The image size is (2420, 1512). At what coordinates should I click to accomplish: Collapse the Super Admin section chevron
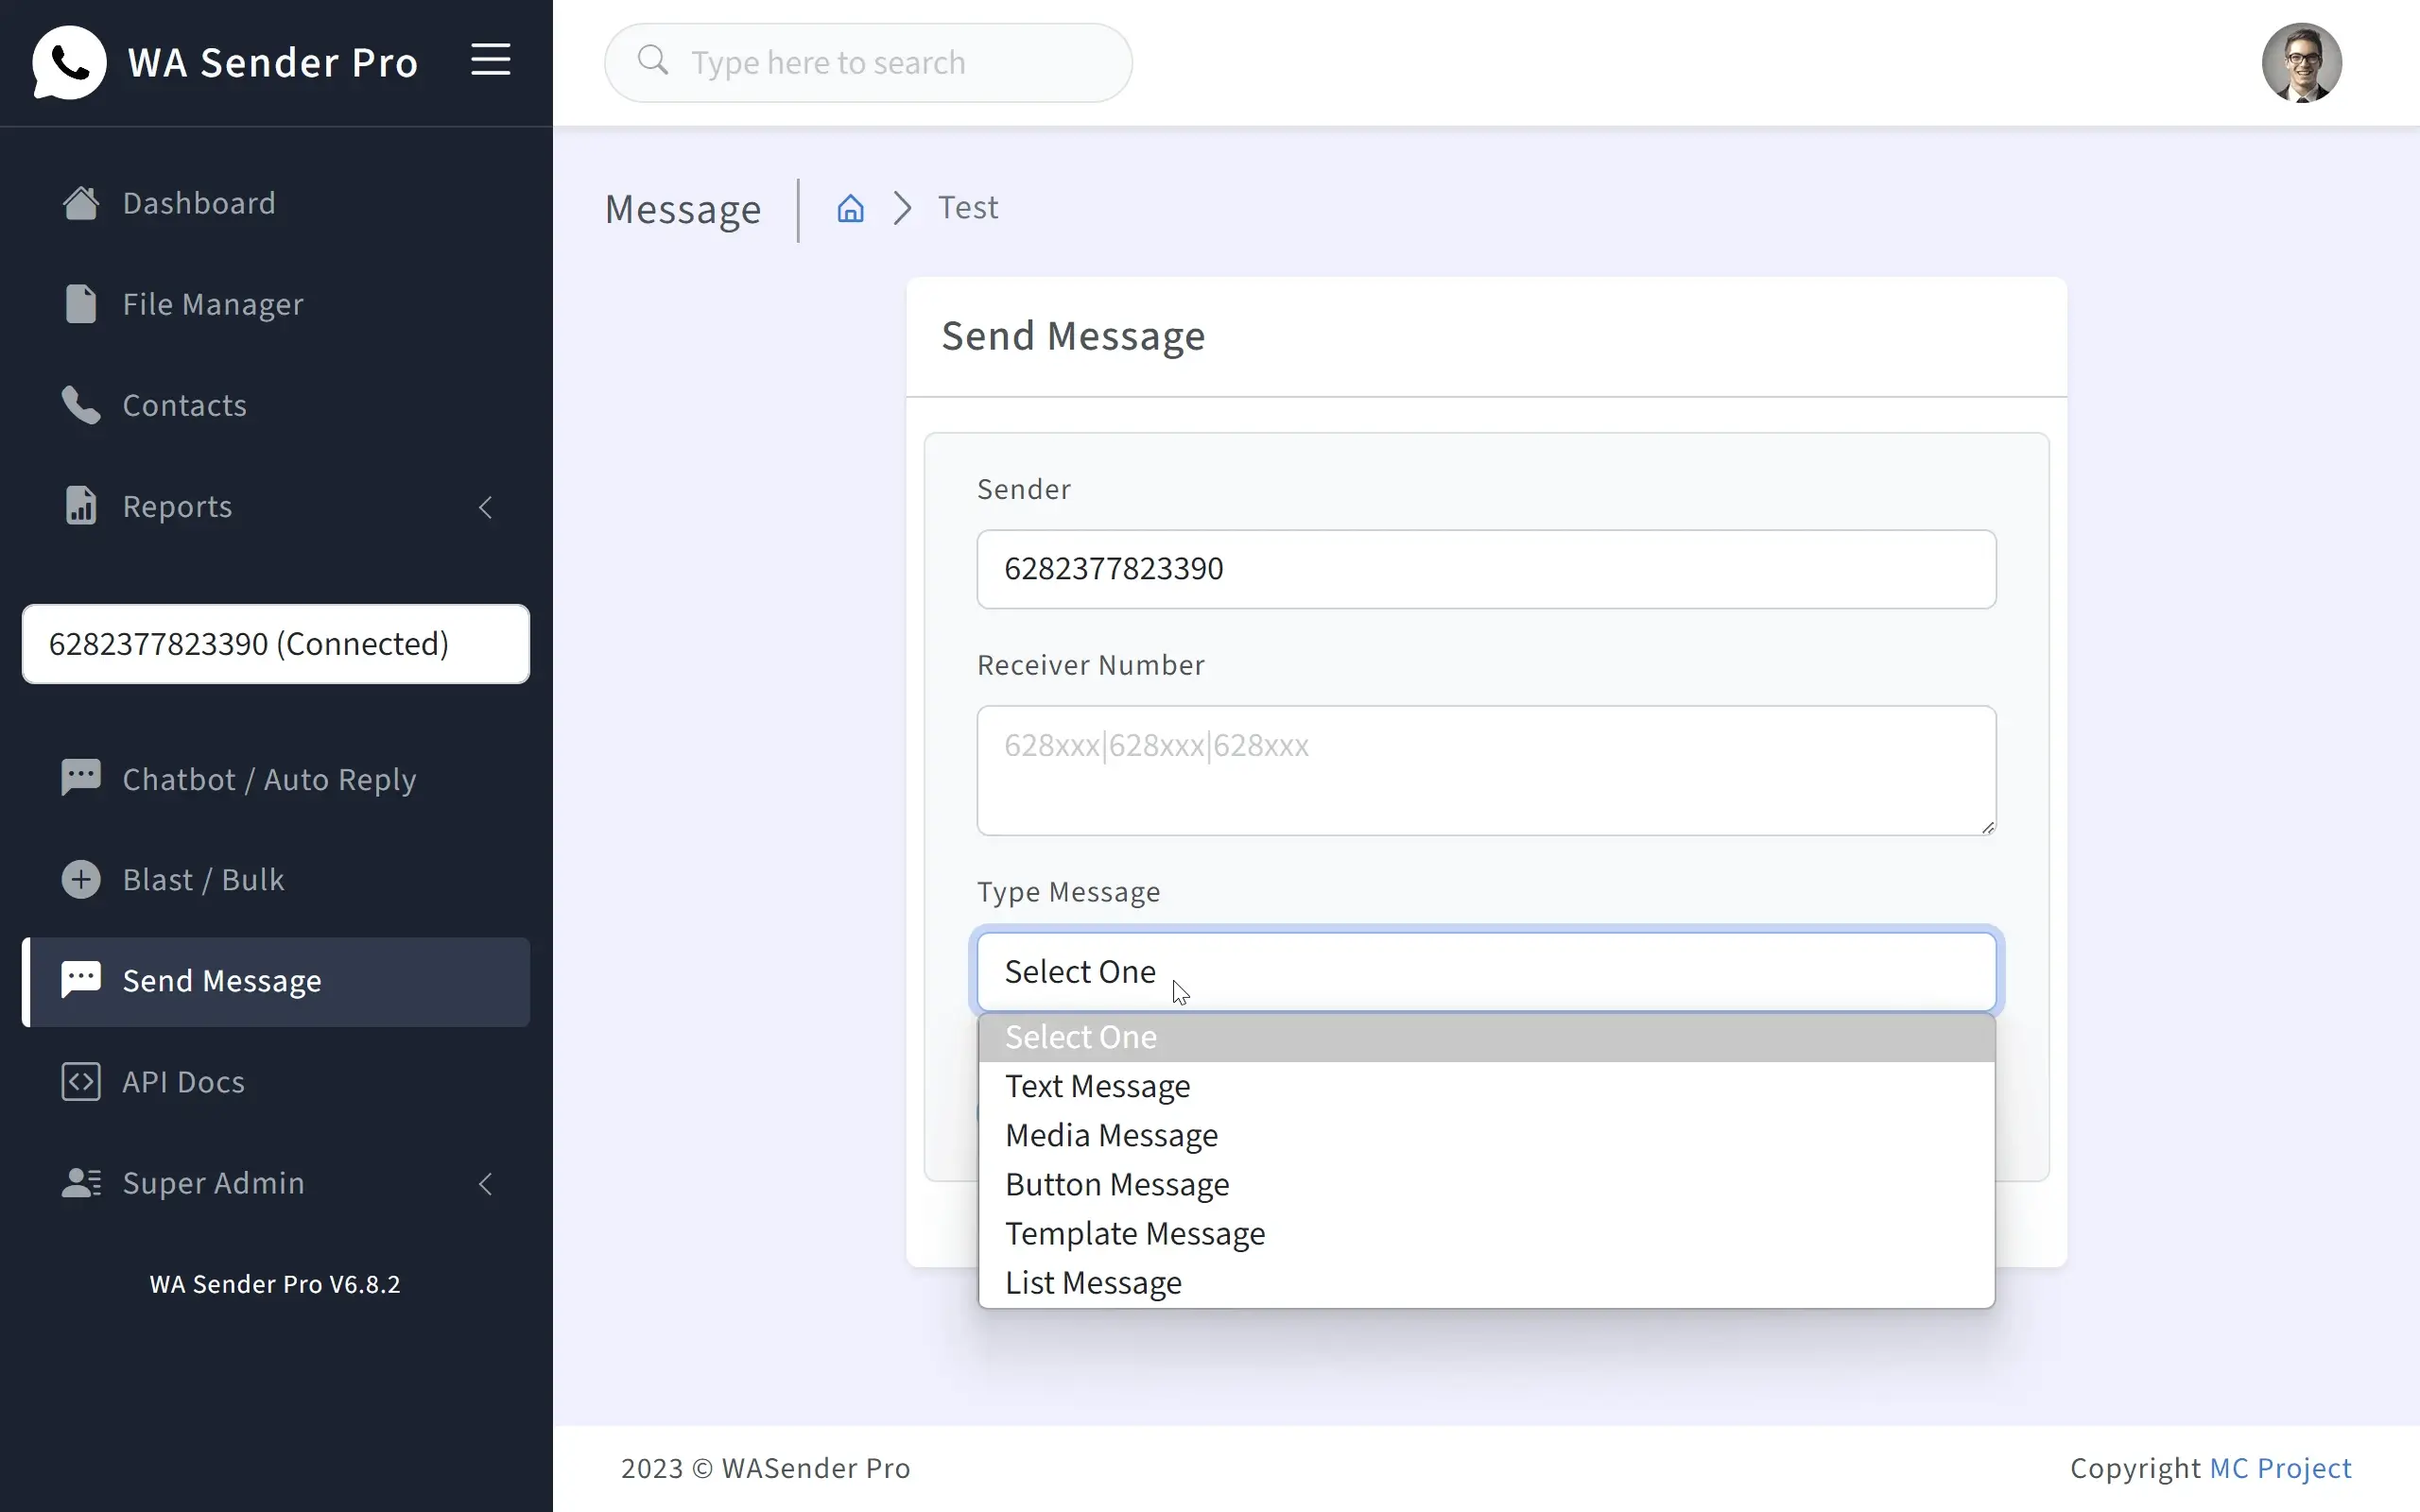click(486, 1184)
